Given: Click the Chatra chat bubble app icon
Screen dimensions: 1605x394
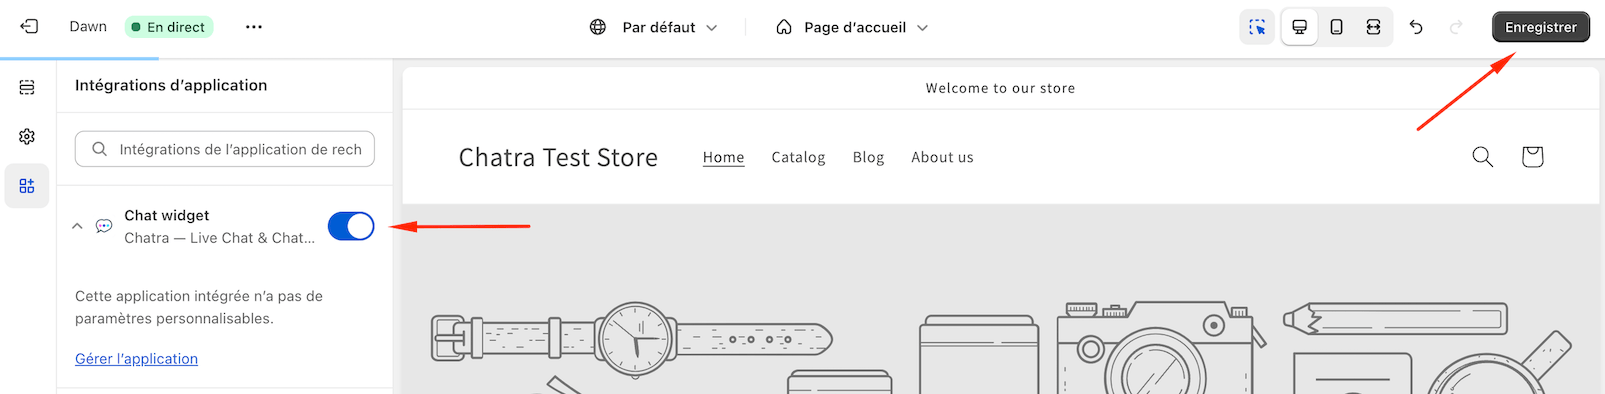Looking at the screenshot, I should tap(104, 226).
